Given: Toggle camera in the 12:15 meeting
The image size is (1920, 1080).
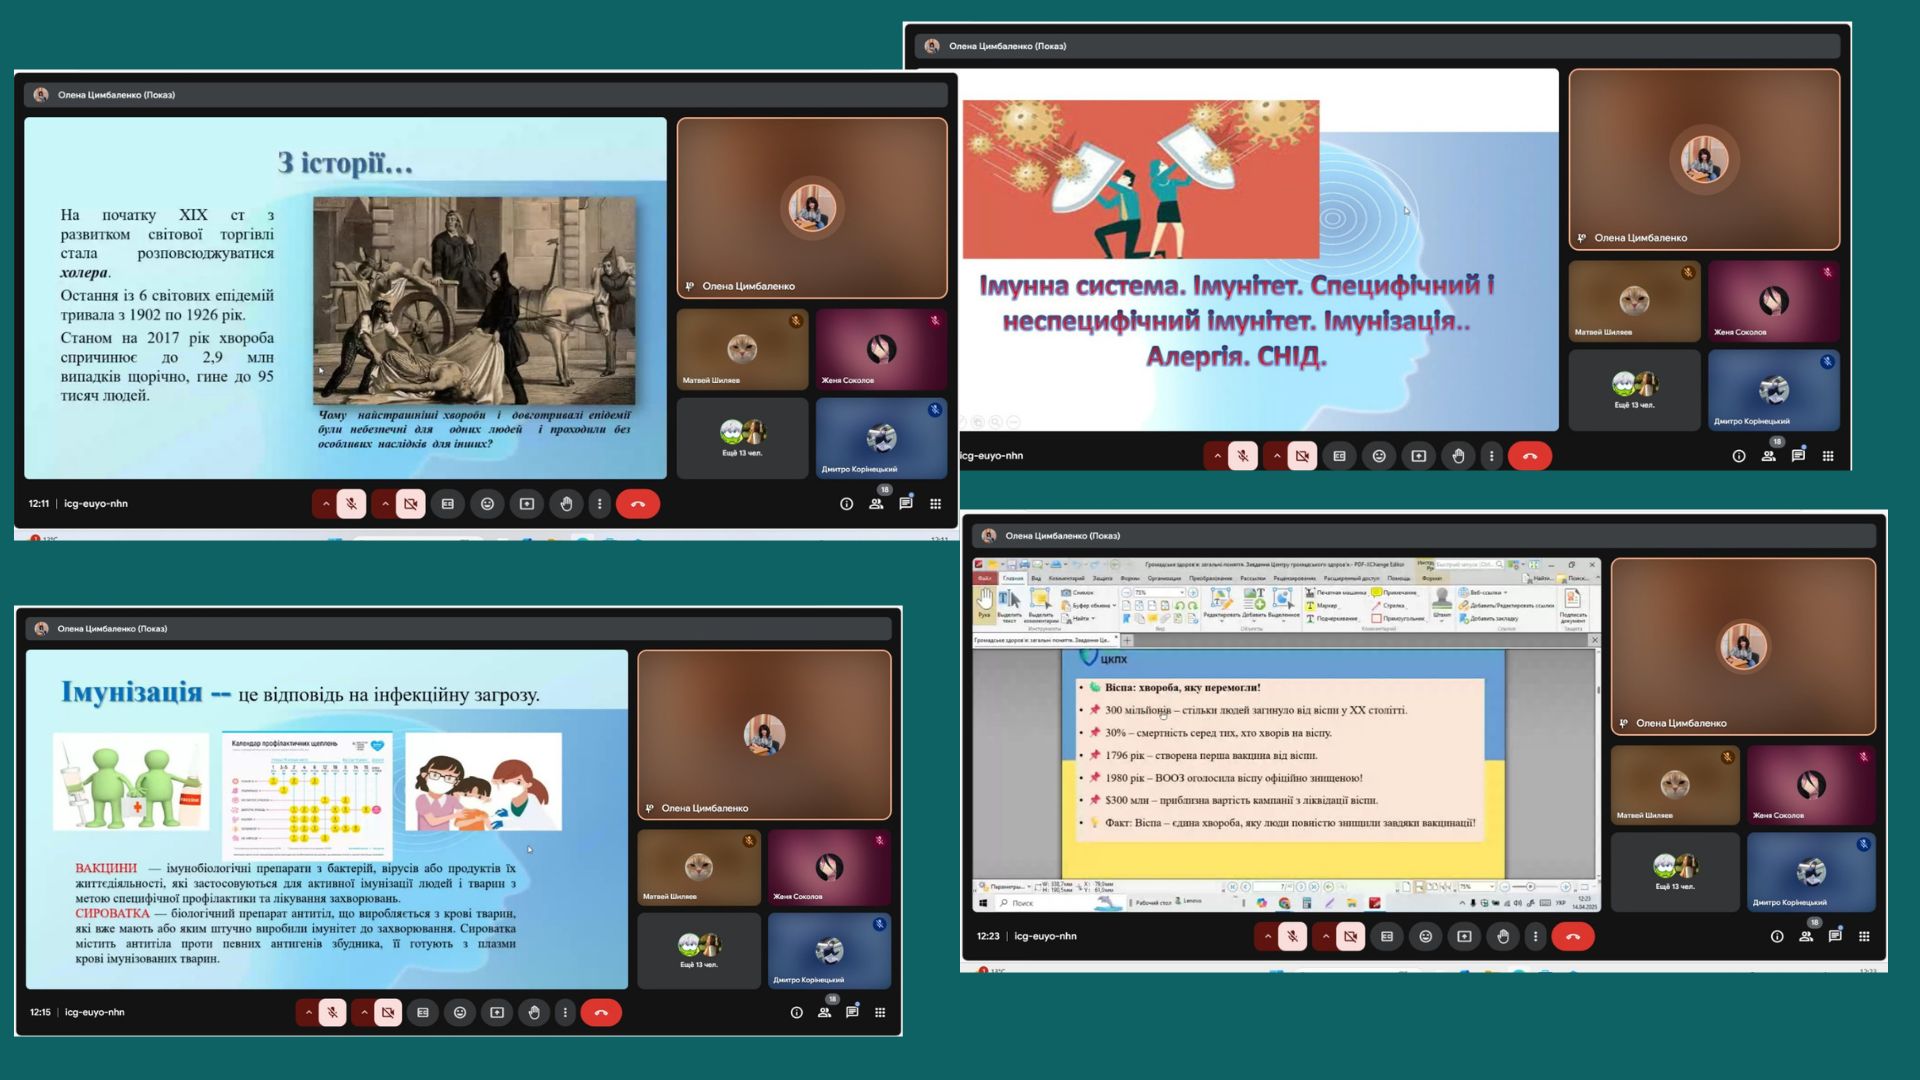Looking at the screenshot, I should (x=388, y=1013).
